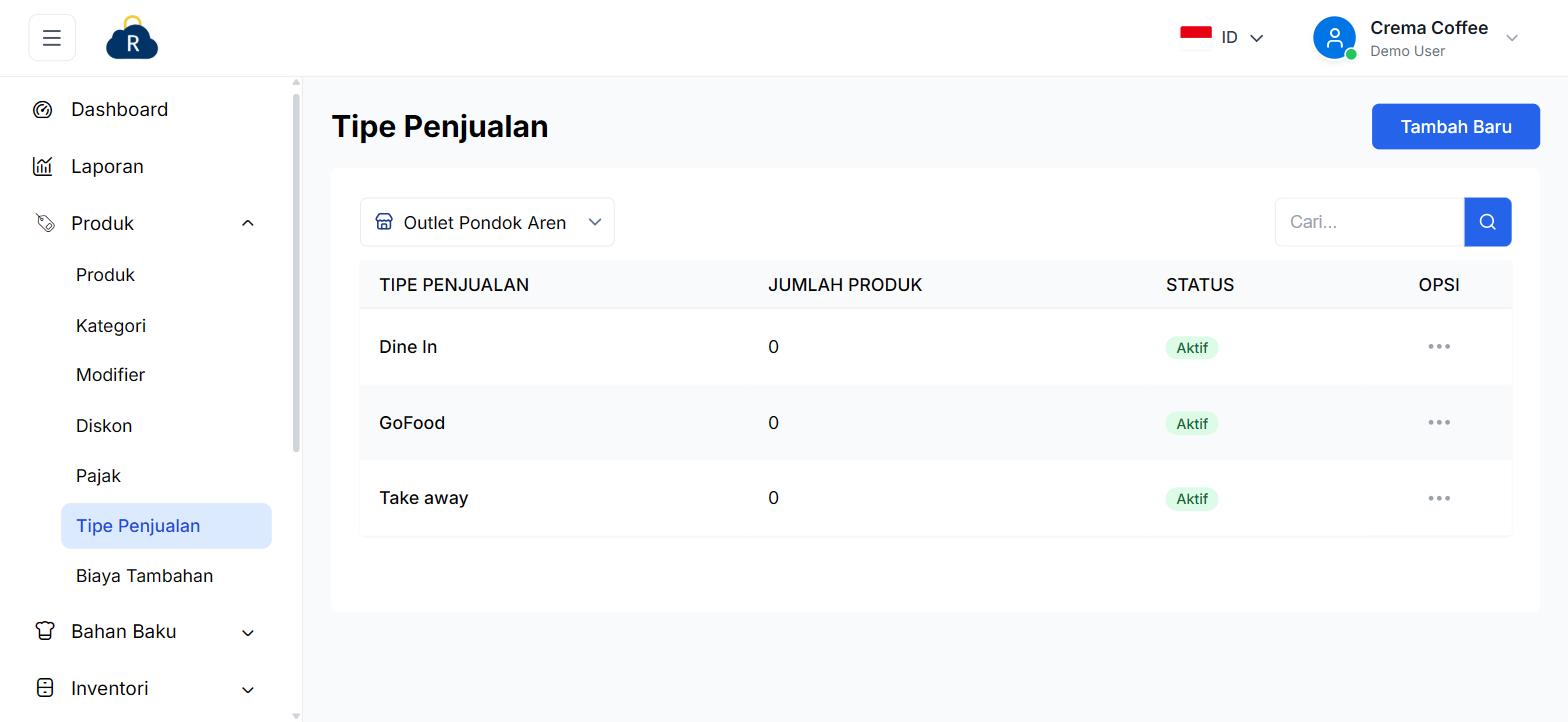The height and width of the screenshot is (722, 1568).
Task: Click the search magnifier button
Action: tap(1488, 222)
